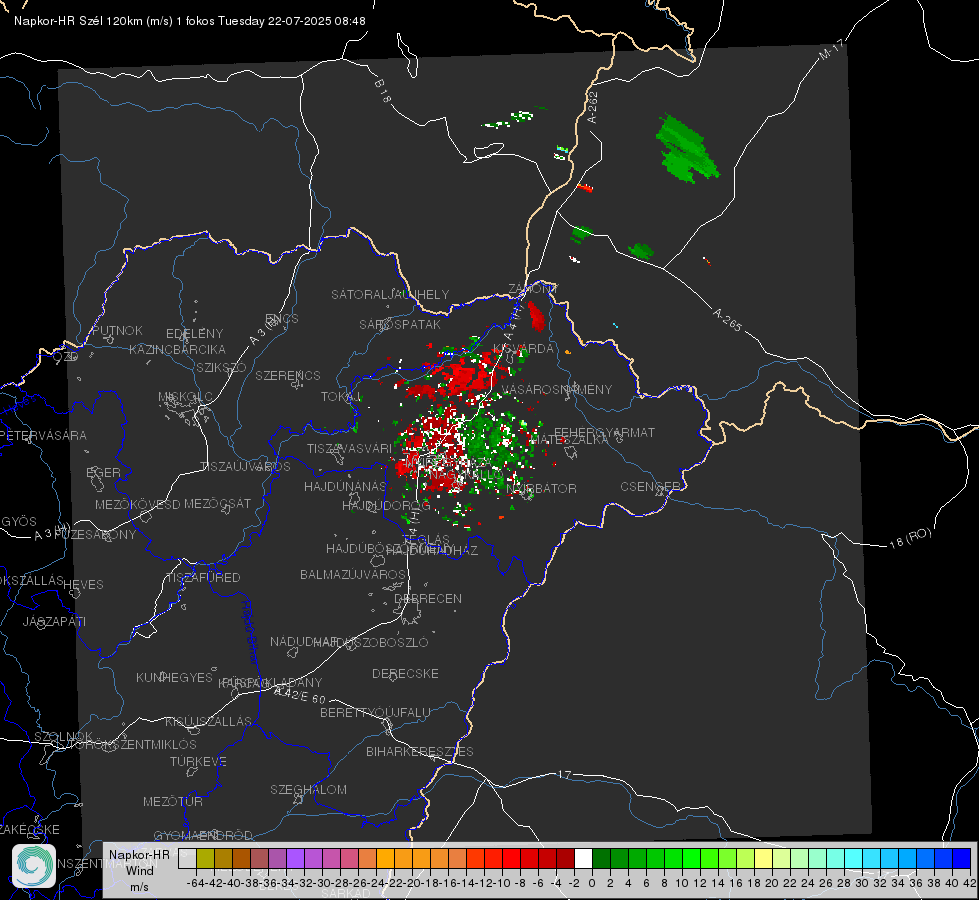Click the white swatch in the wind legend
The image size is (979, 900).
click(x=583, y=858)
